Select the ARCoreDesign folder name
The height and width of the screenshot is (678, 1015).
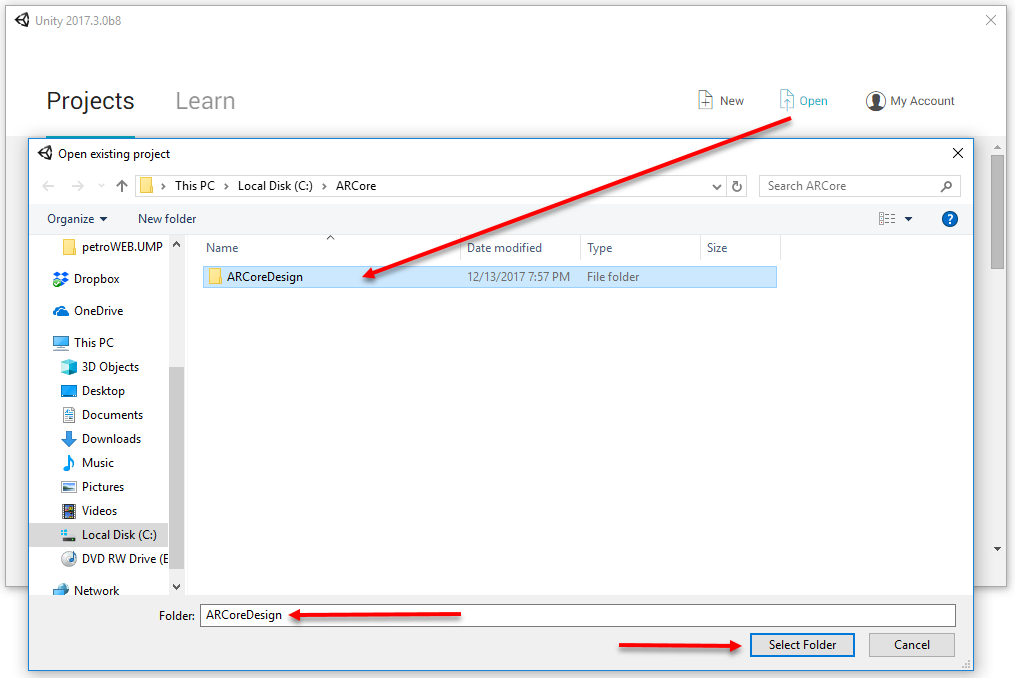[x=265, y=277]
